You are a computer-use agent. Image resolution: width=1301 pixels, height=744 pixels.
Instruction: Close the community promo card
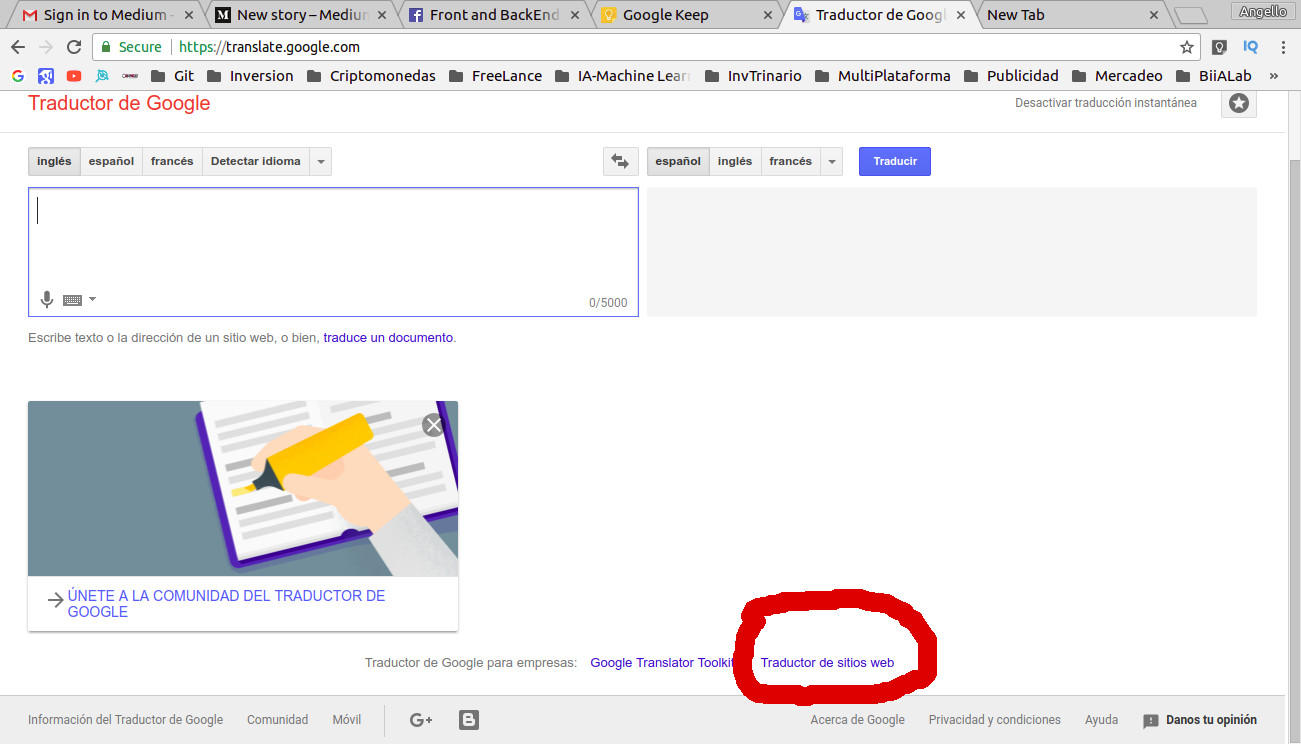[433, 425]
